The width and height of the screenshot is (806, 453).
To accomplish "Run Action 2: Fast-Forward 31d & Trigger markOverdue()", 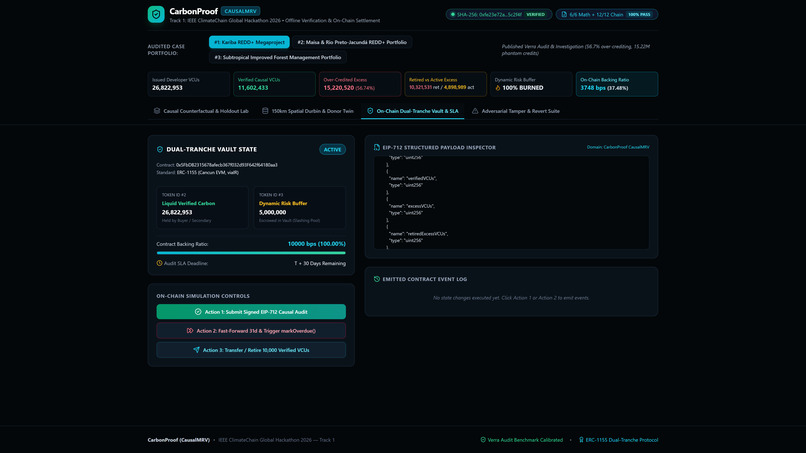I will tap(251, 331).
